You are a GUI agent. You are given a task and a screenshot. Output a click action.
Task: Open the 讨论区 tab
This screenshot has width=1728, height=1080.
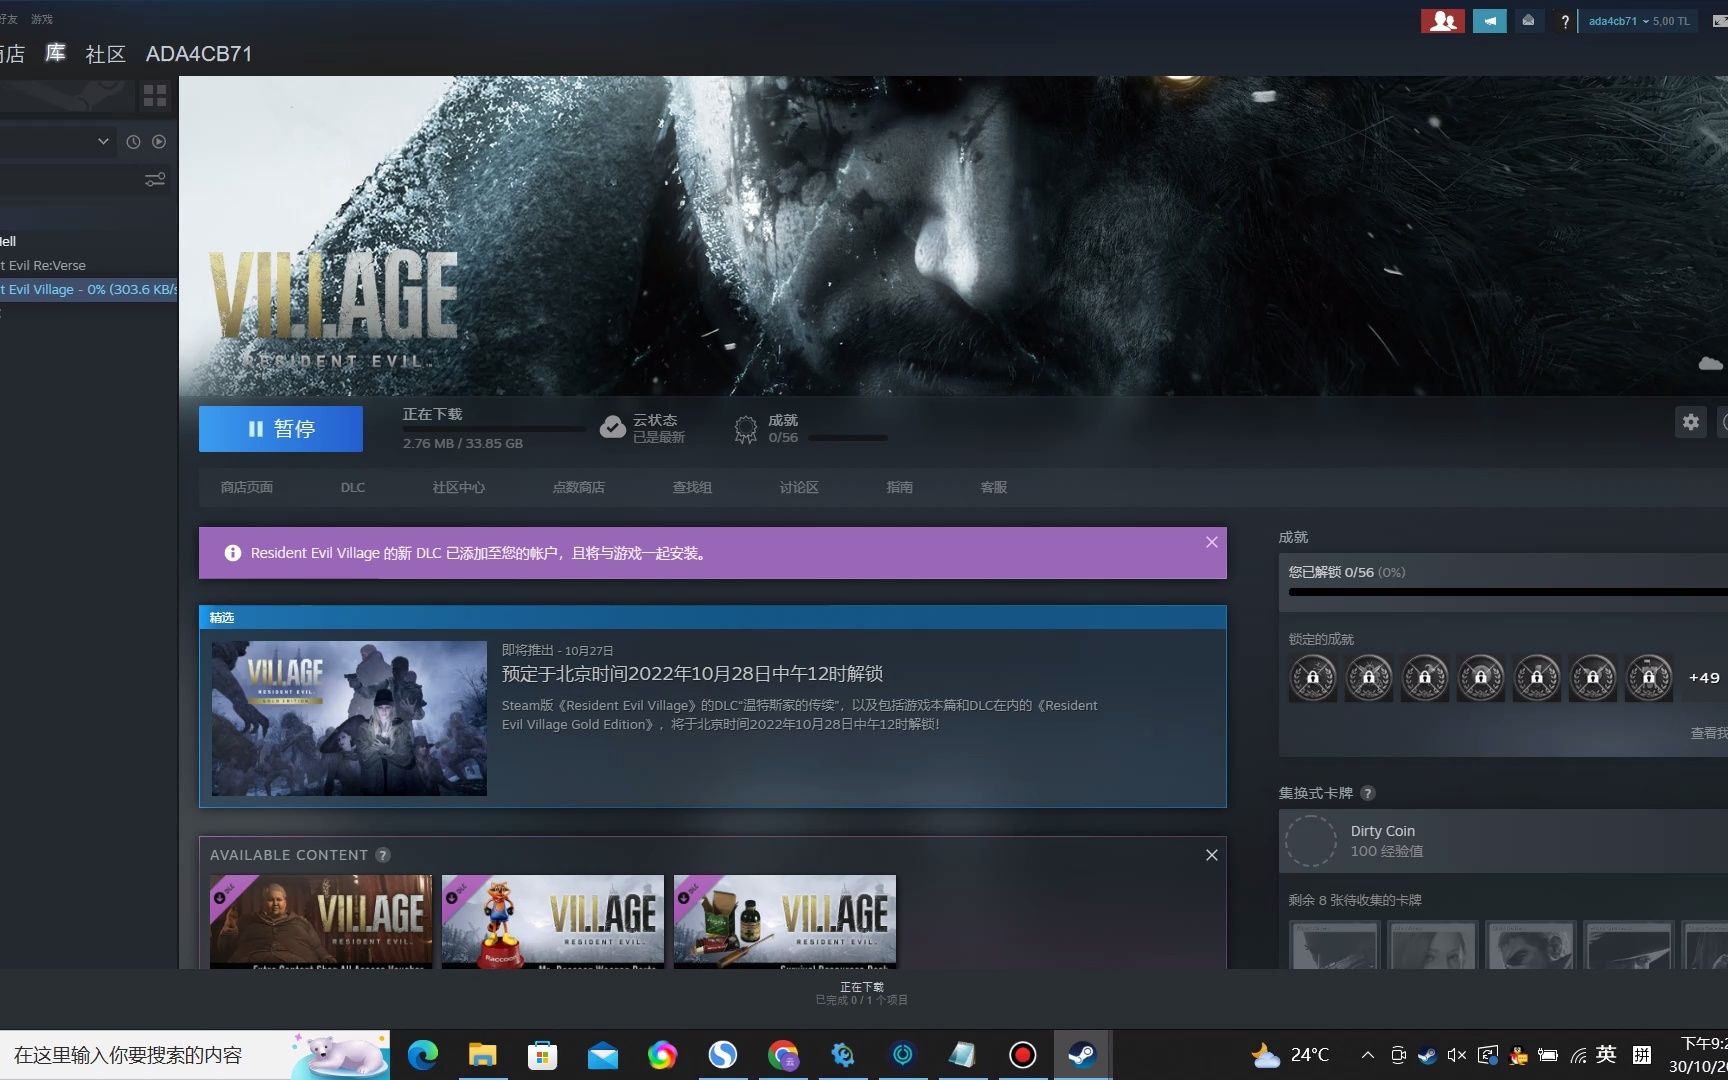click(x=799, y=487)
